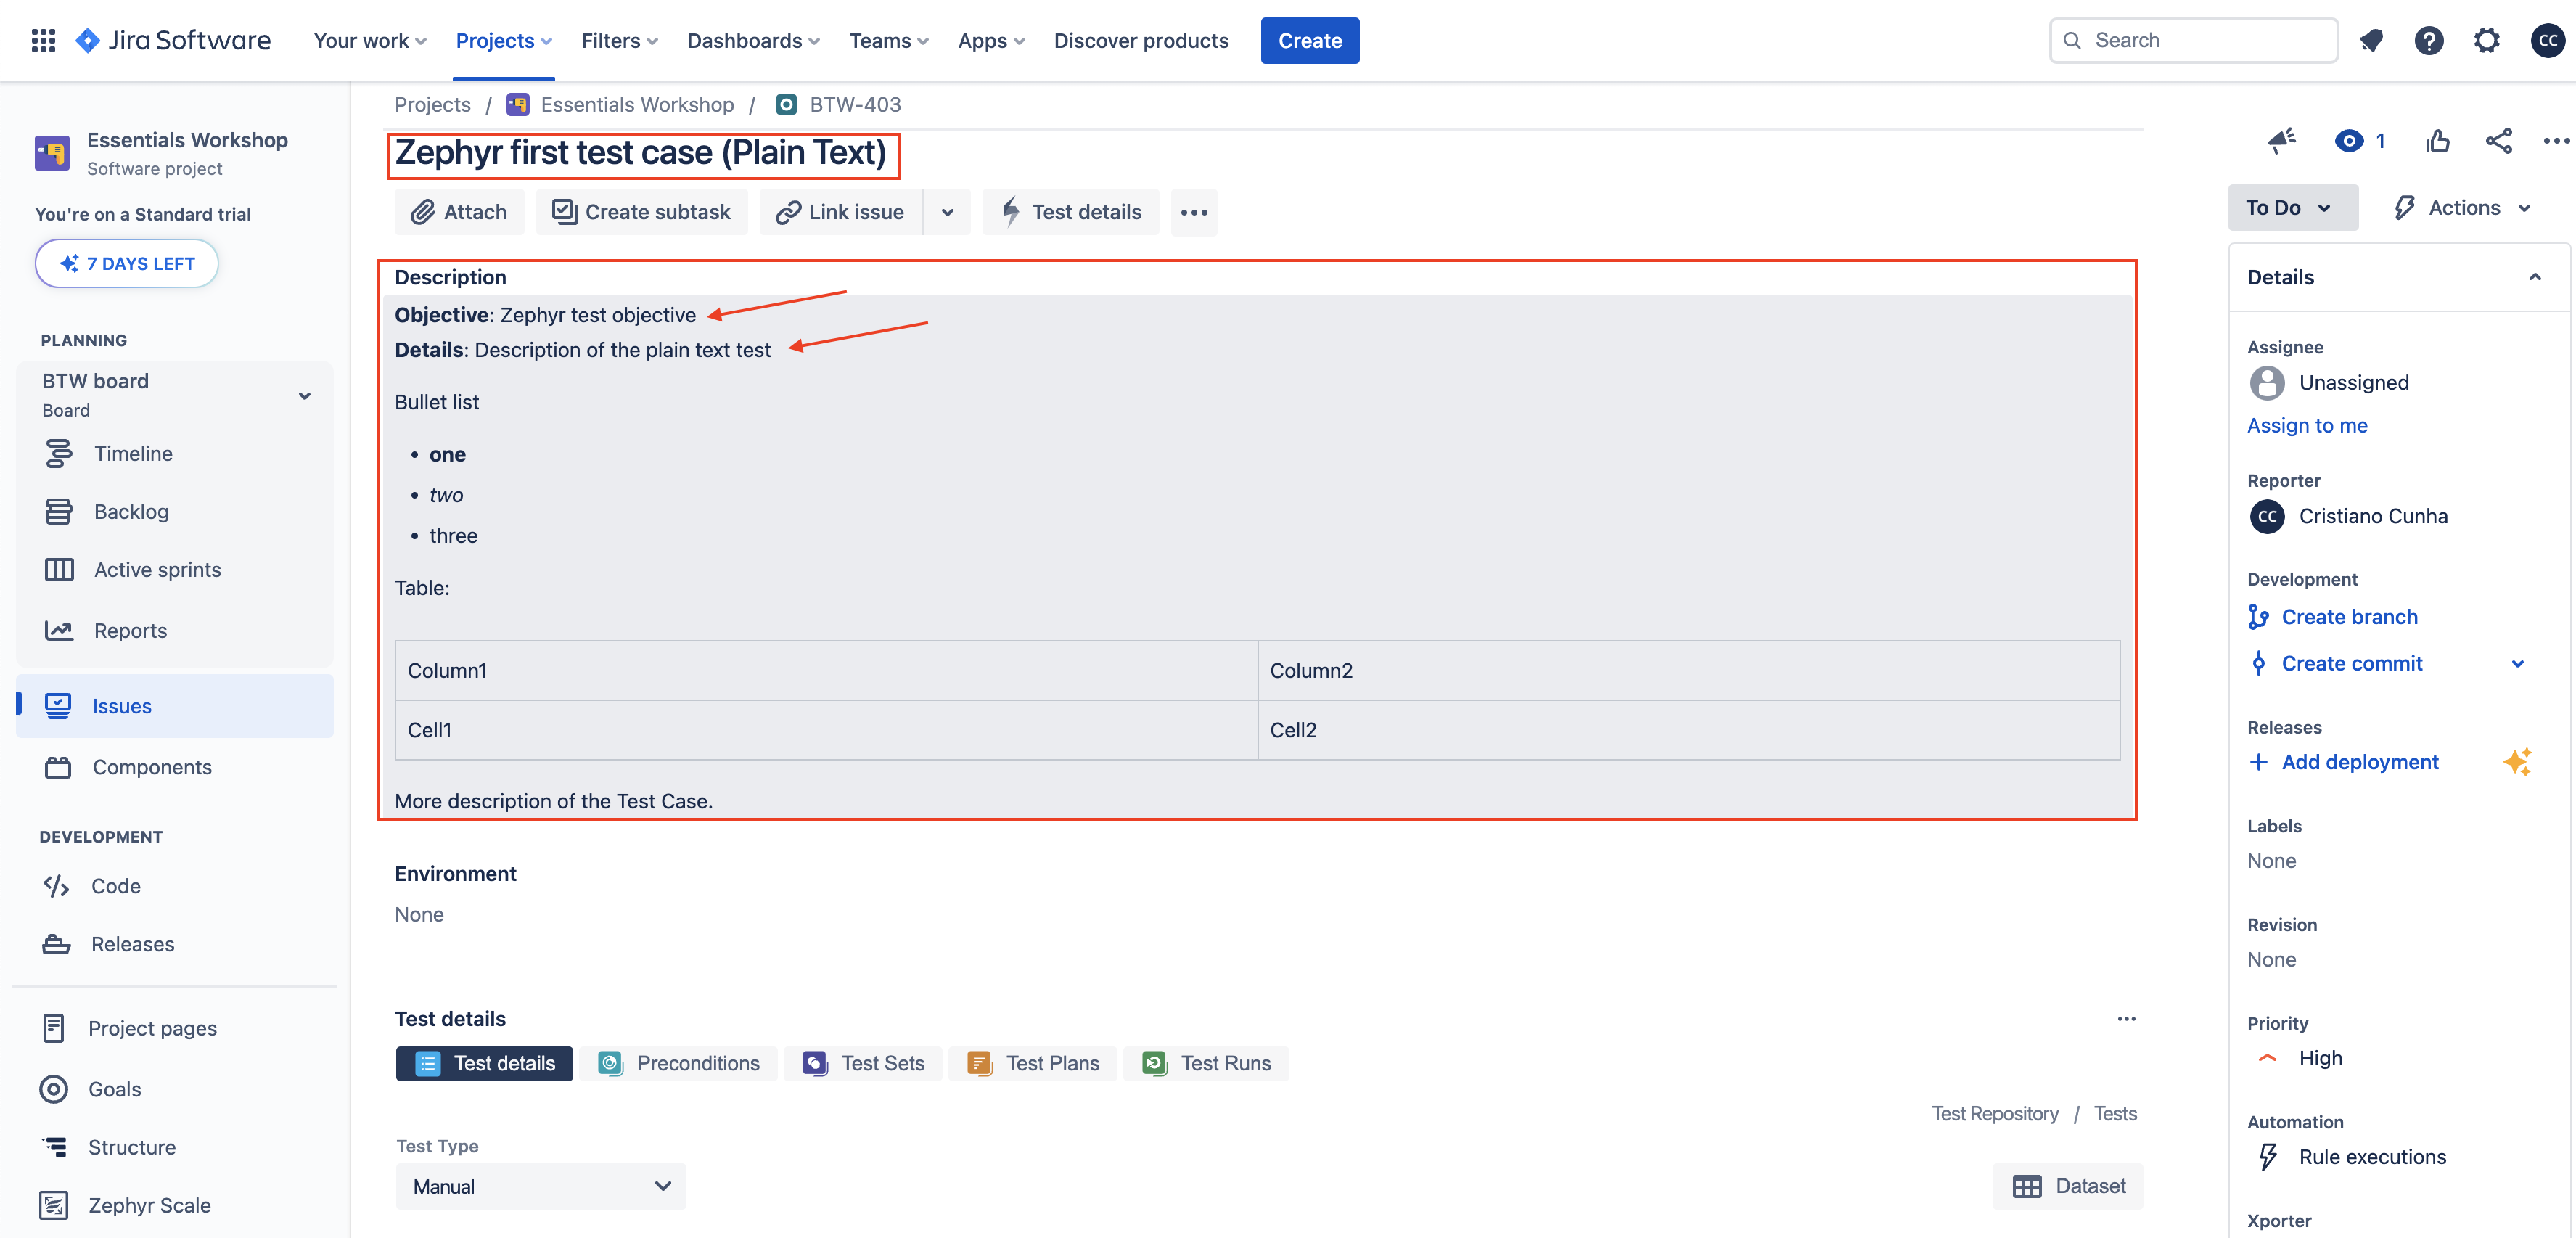Click the Essentials Workshop breadcrumb link
The height and width of the screenshot is (1238, 2576).
pyautogui.click(x=637, y=104)
